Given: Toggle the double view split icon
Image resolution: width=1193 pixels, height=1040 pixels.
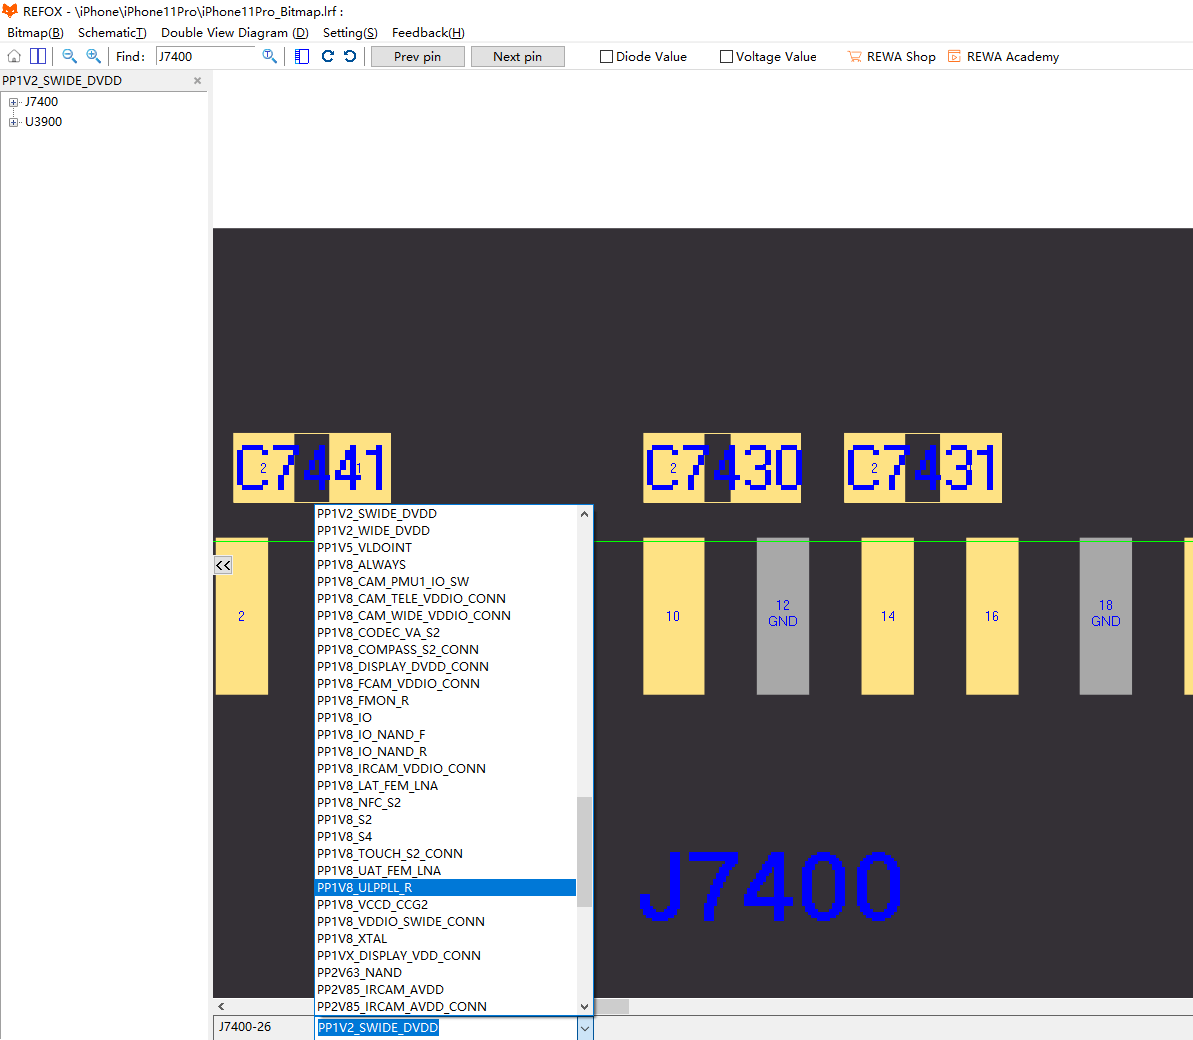Looking at the screenshot, I should click(x=37, y=56).
